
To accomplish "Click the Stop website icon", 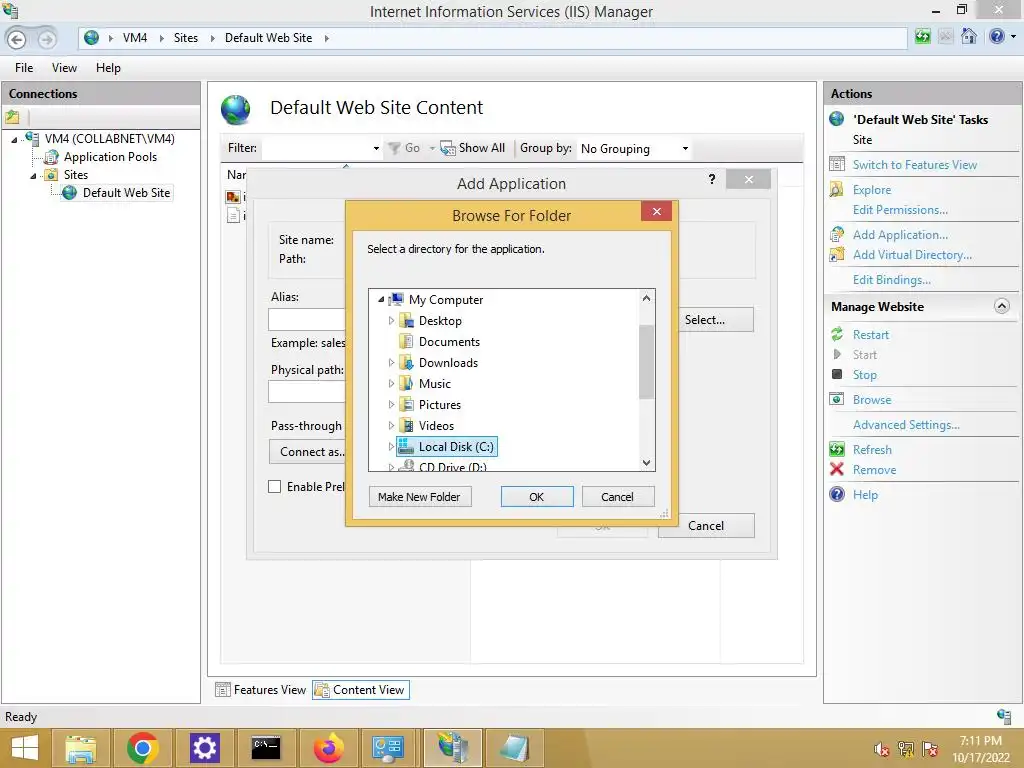I will [x=837, y=374].
